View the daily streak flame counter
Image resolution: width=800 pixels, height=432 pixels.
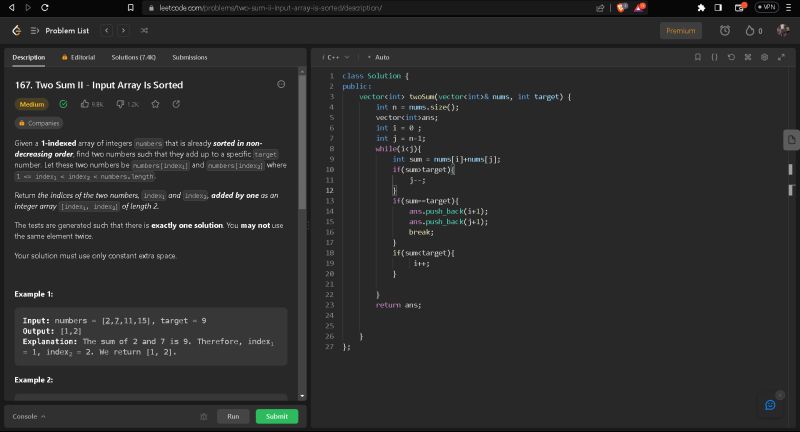tap(754, 31)
